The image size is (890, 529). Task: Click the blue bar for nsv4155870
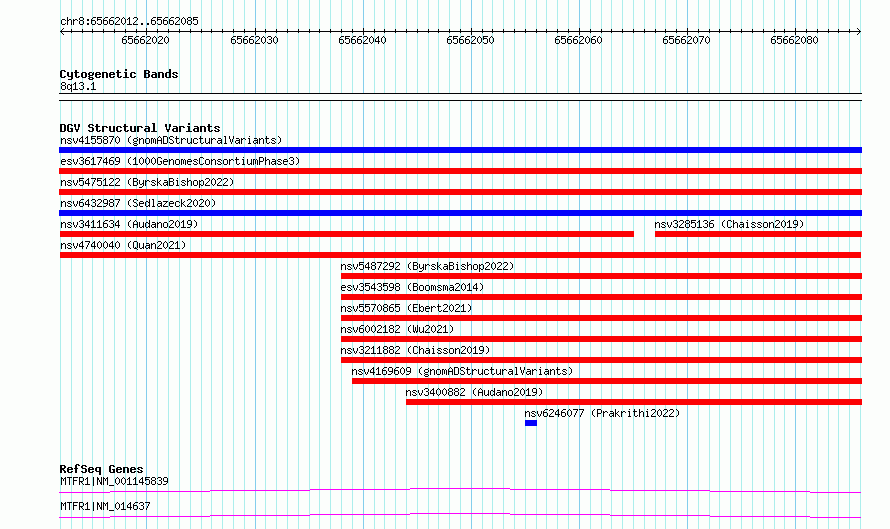pos(460,150)
